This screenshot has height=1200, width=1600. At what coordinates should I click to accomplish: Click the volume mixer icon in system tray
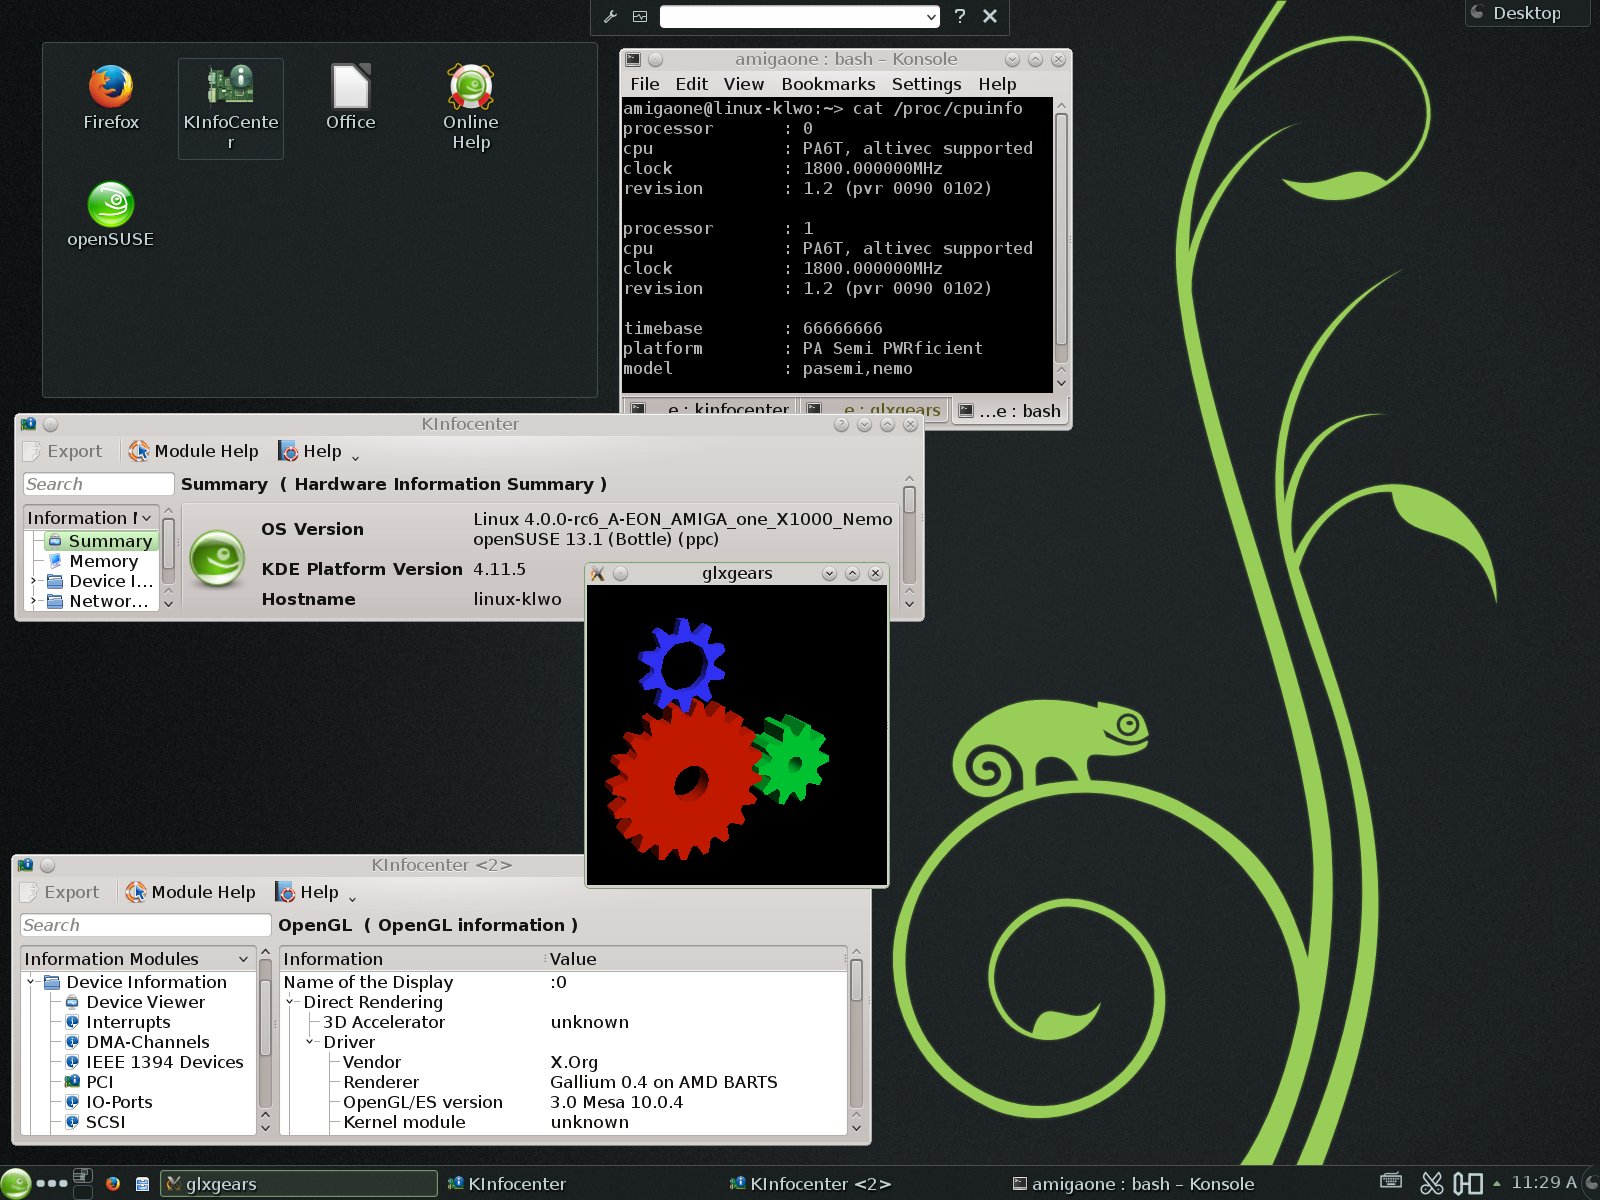tap(1467, 1183)
